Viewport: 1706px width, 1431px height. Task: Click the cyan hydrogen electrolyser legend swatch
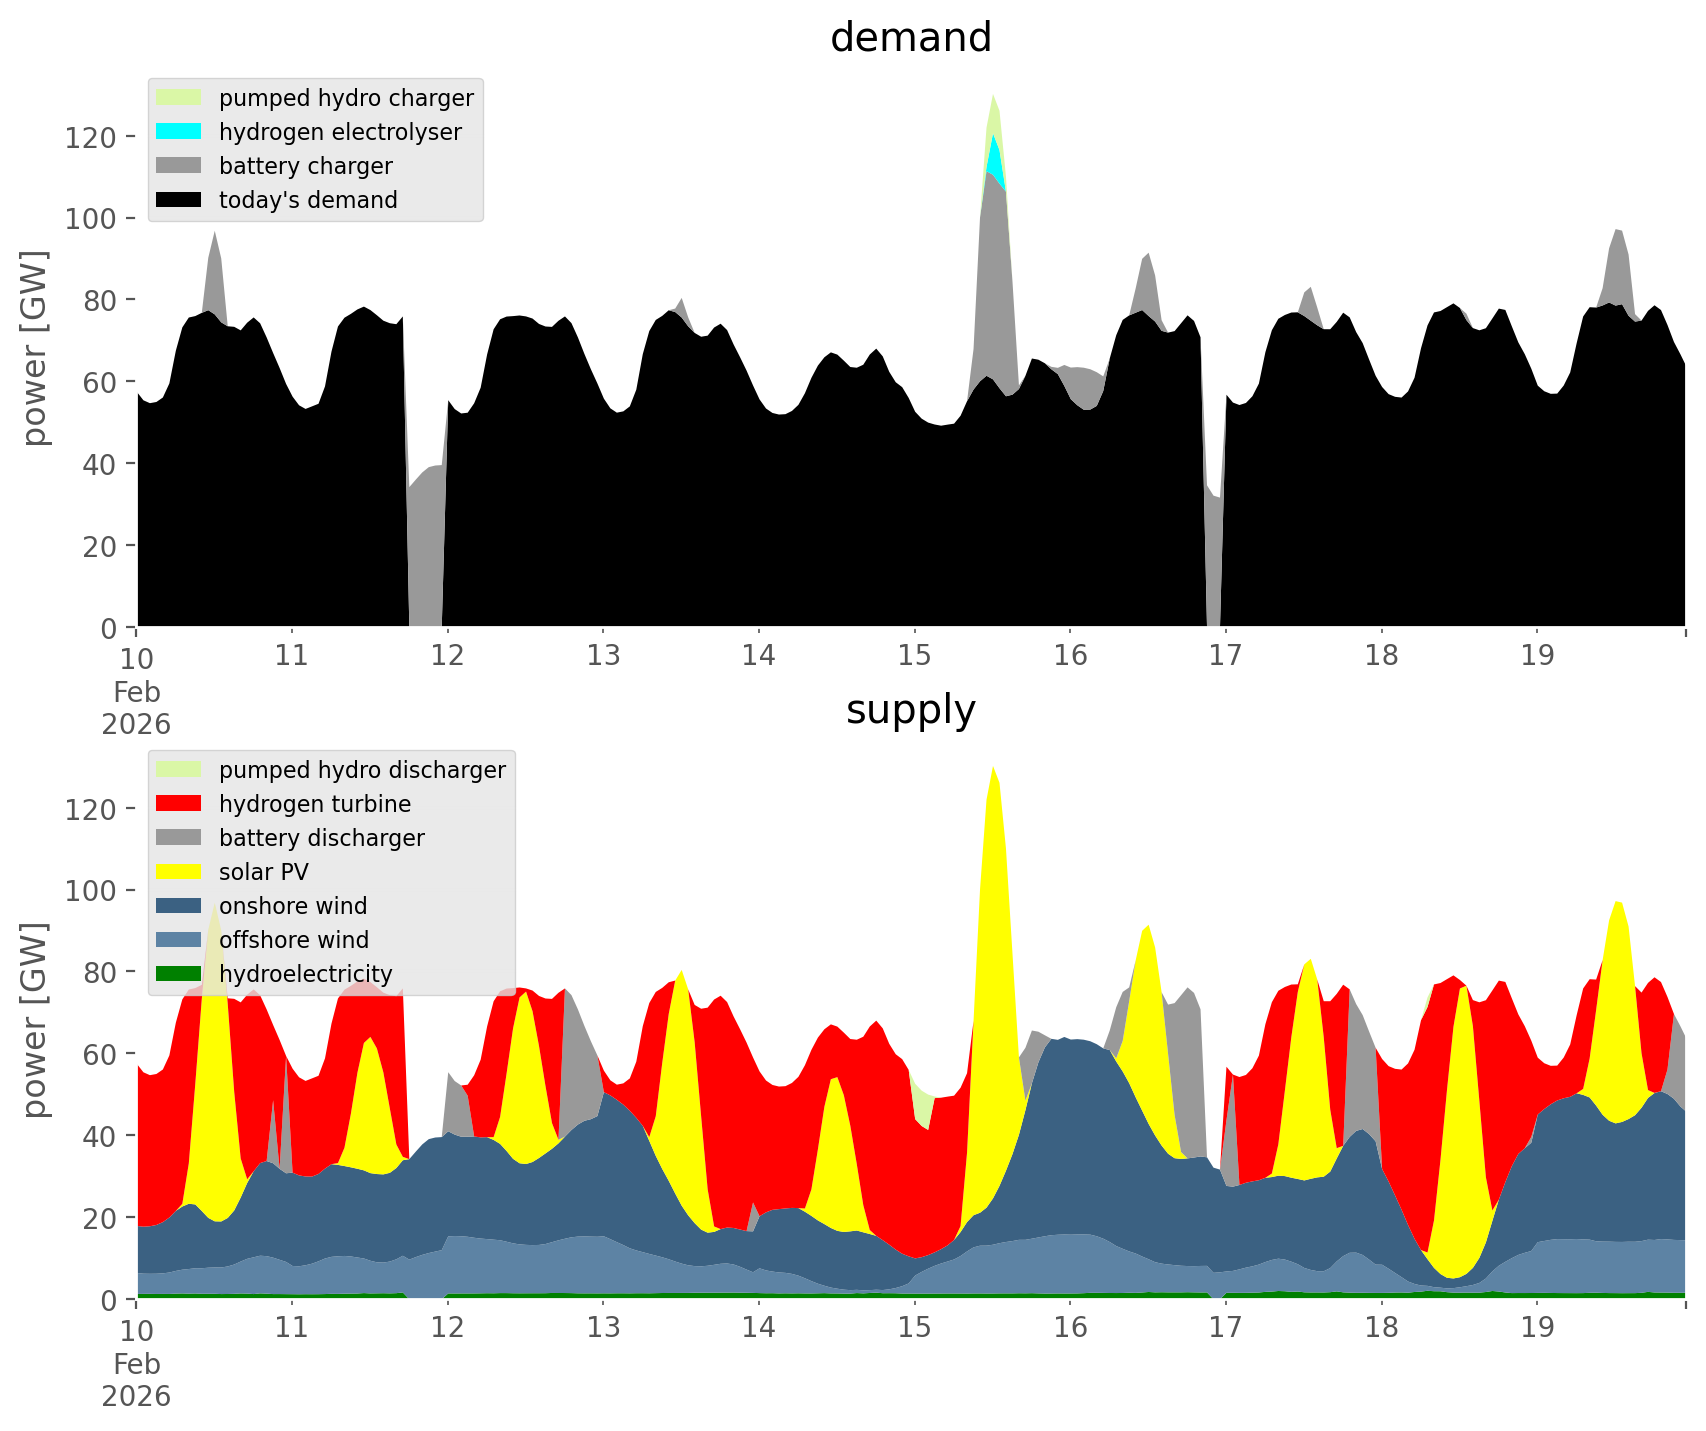[179, 132]
